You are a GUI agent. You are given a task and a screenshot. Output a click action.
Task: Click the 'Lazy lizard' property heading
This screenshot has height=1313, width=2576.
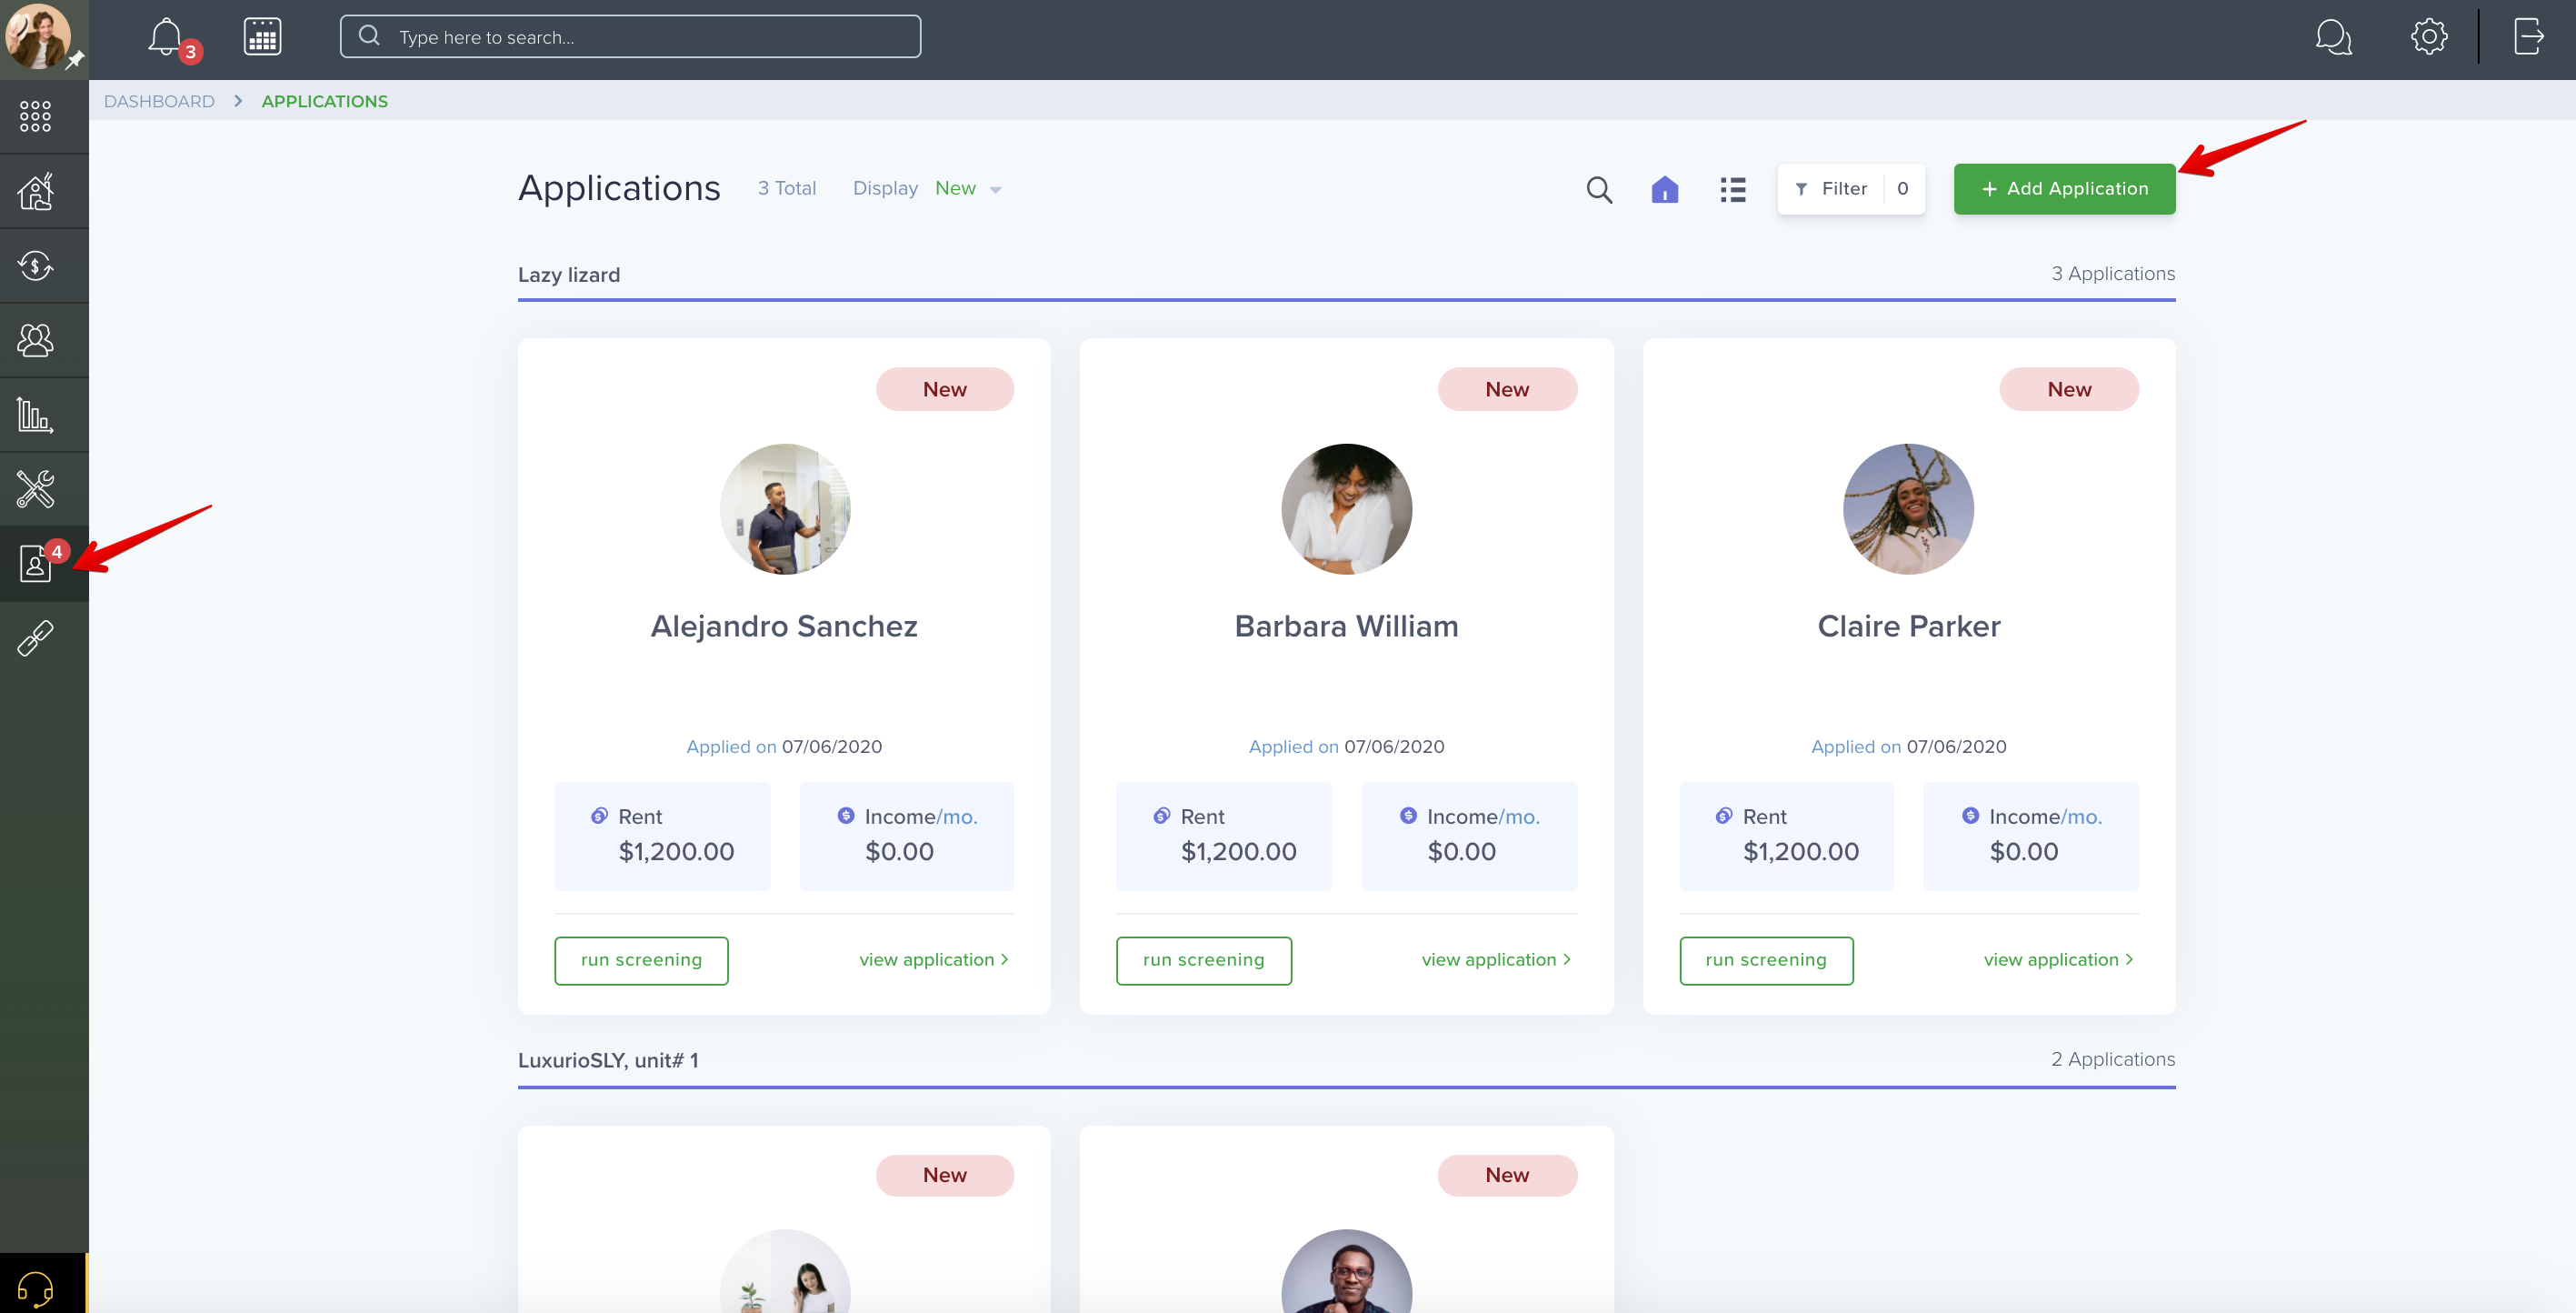click(x=569, y=274)
